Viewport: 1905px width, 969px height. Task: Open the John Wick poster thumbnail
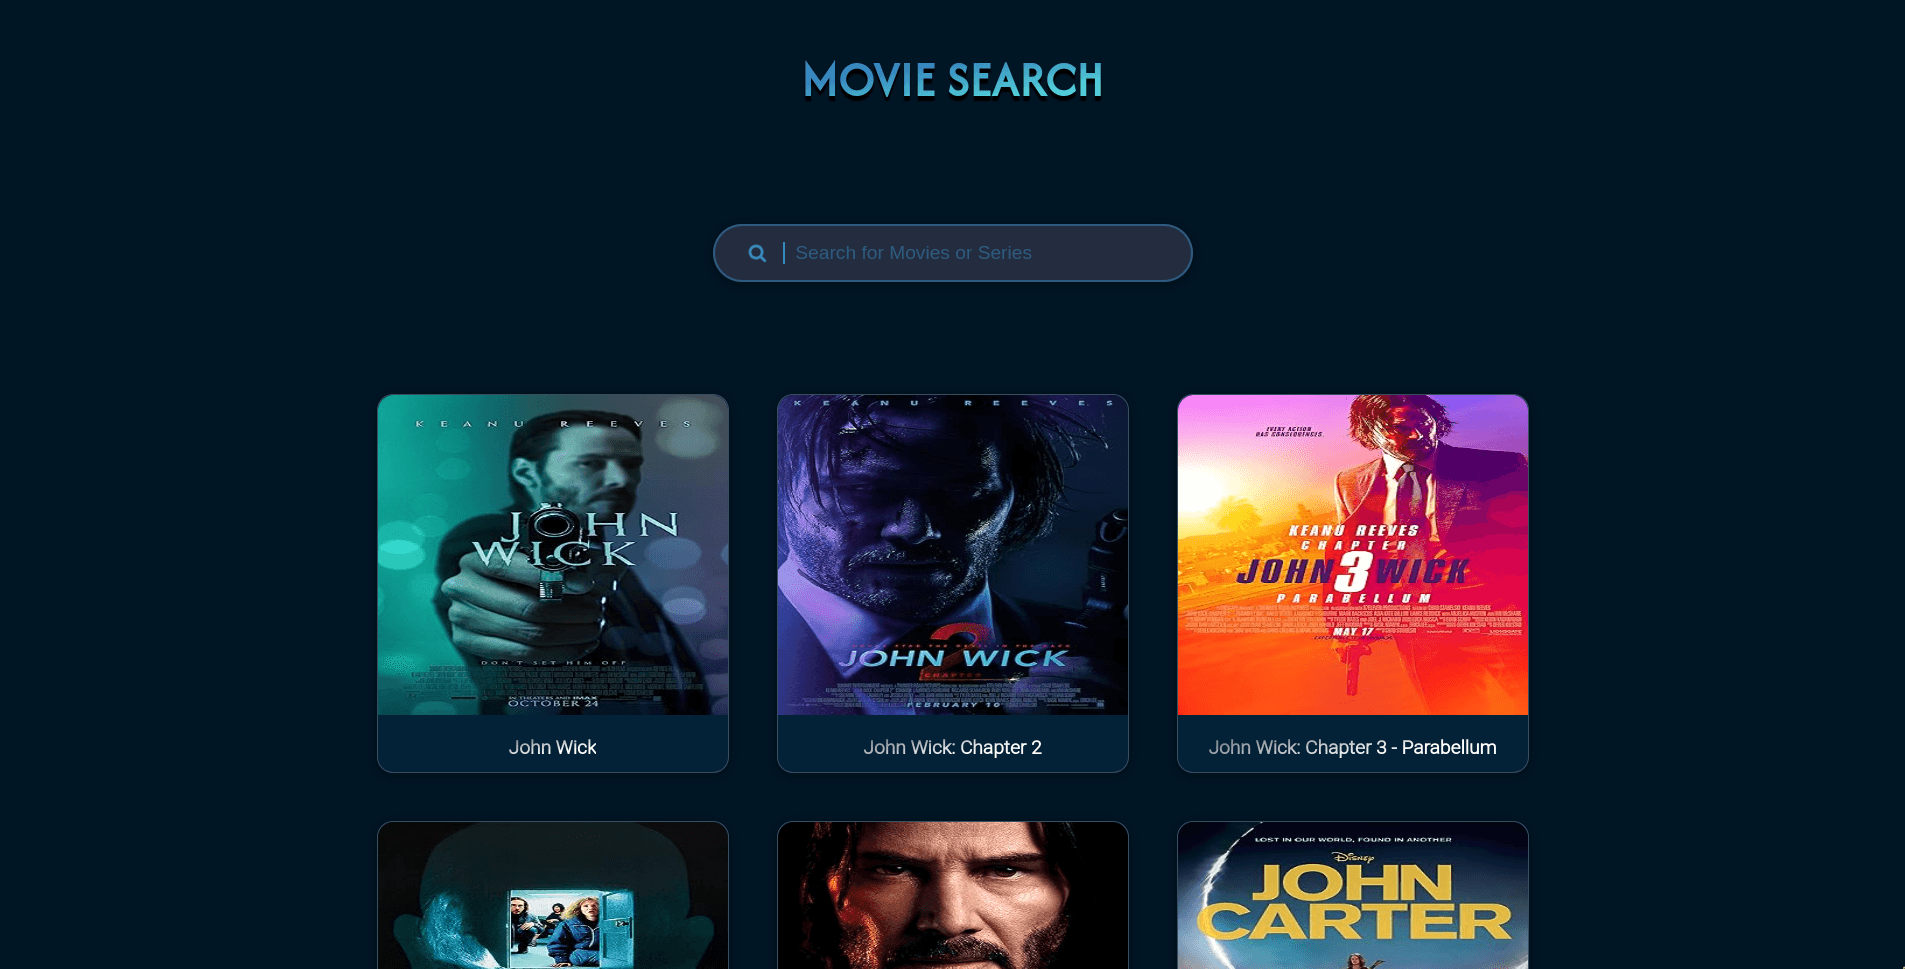(x=553, y=555)
